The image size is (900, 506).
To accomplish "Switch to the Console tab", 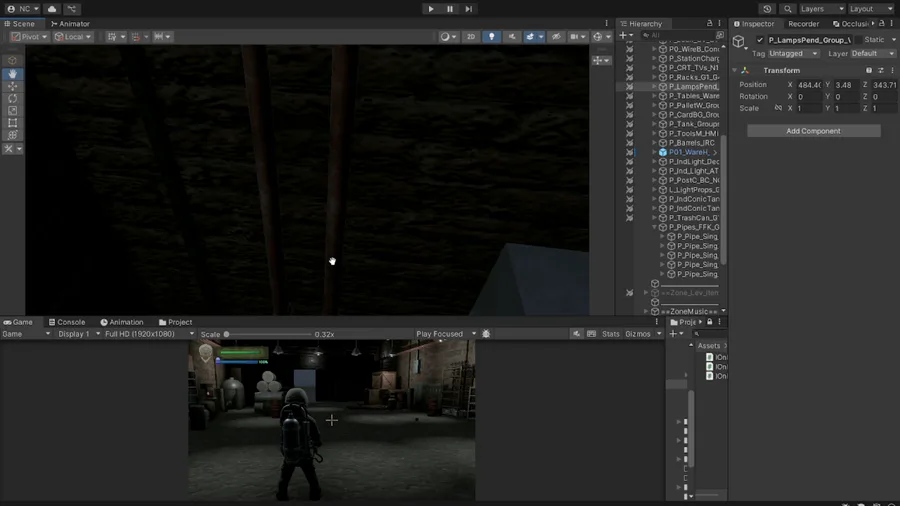I will pyautogui.click(x=67, y=322).
